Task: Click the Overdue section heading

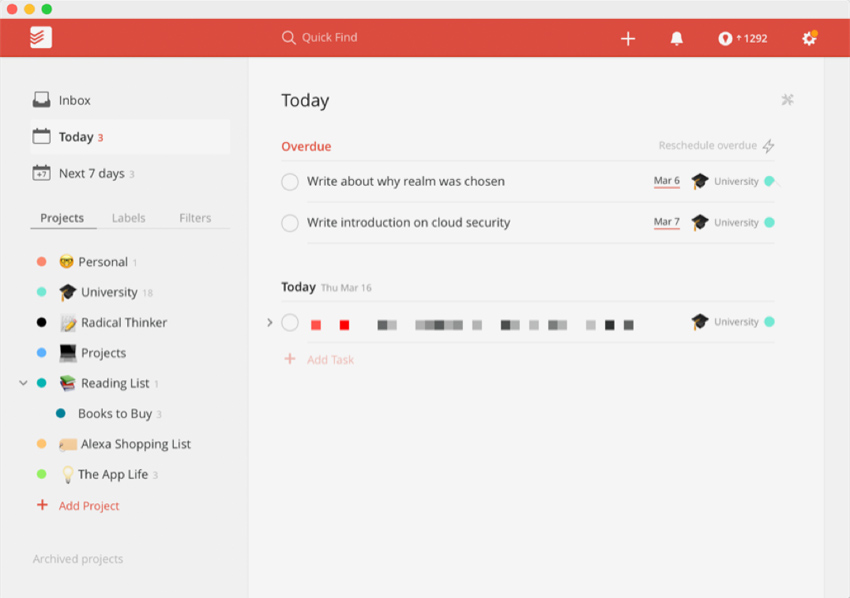Action: point(306,146)
